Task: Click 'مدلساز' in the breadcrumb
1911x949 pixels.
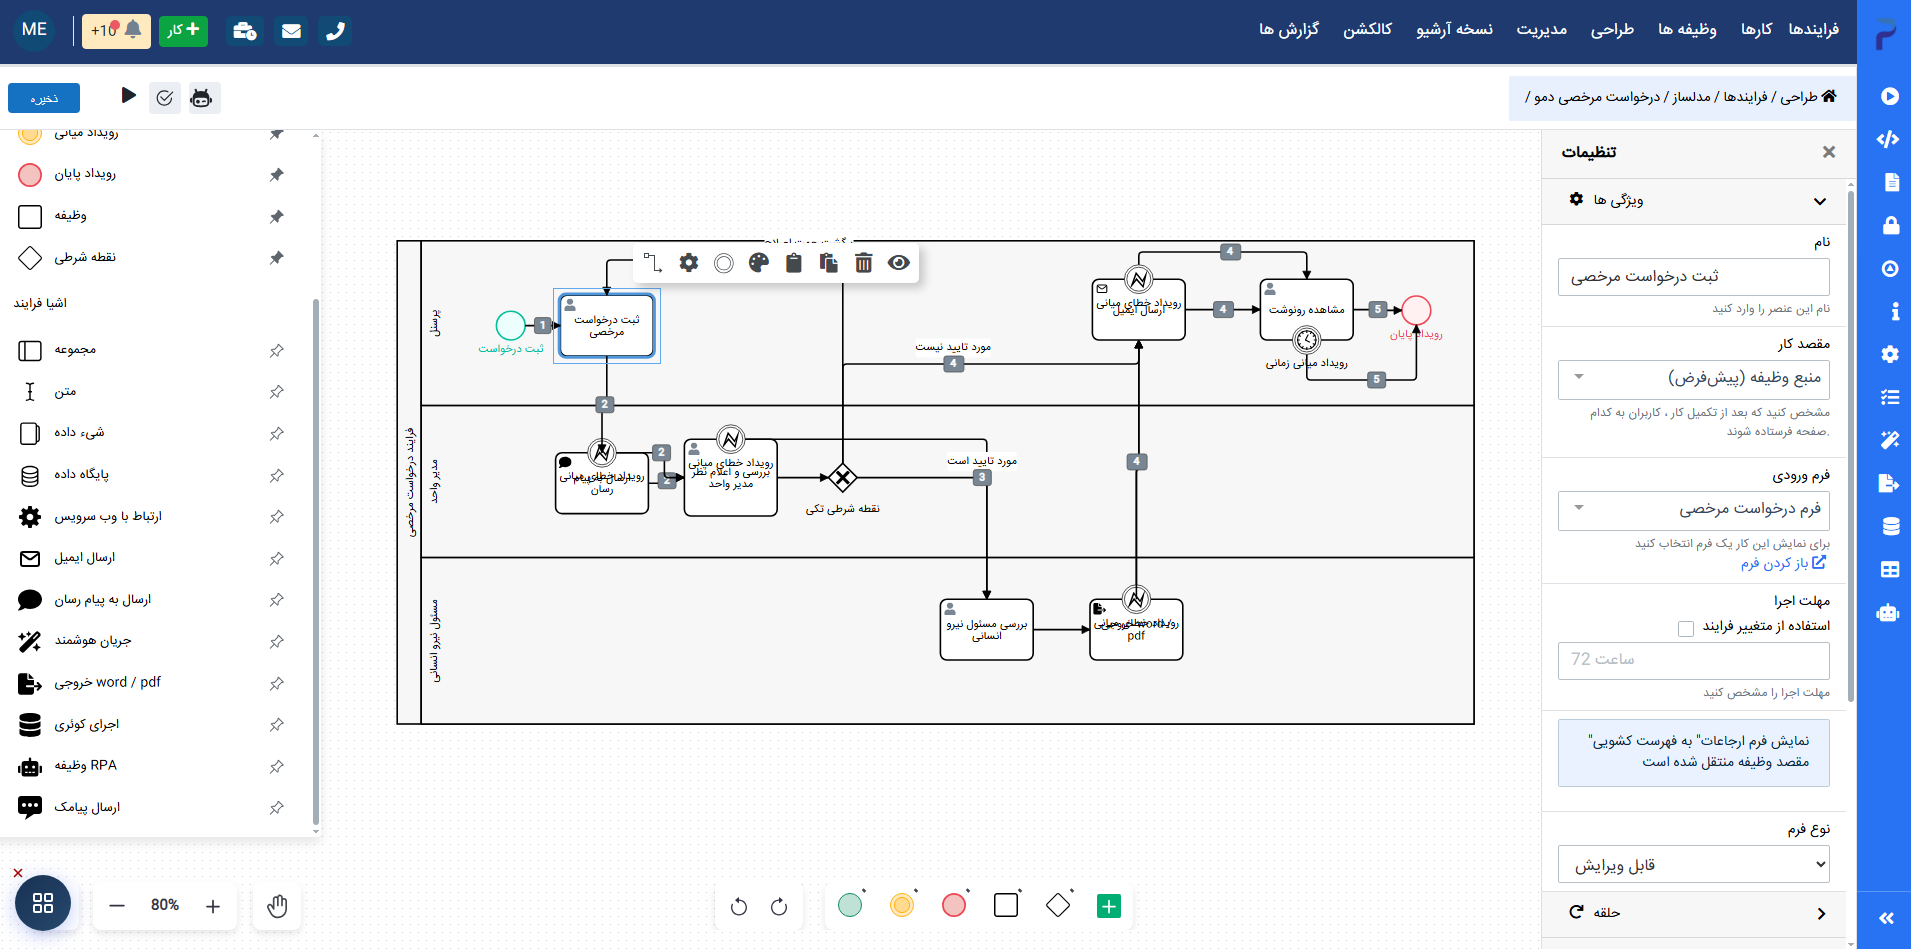Action: (1691, 97)
